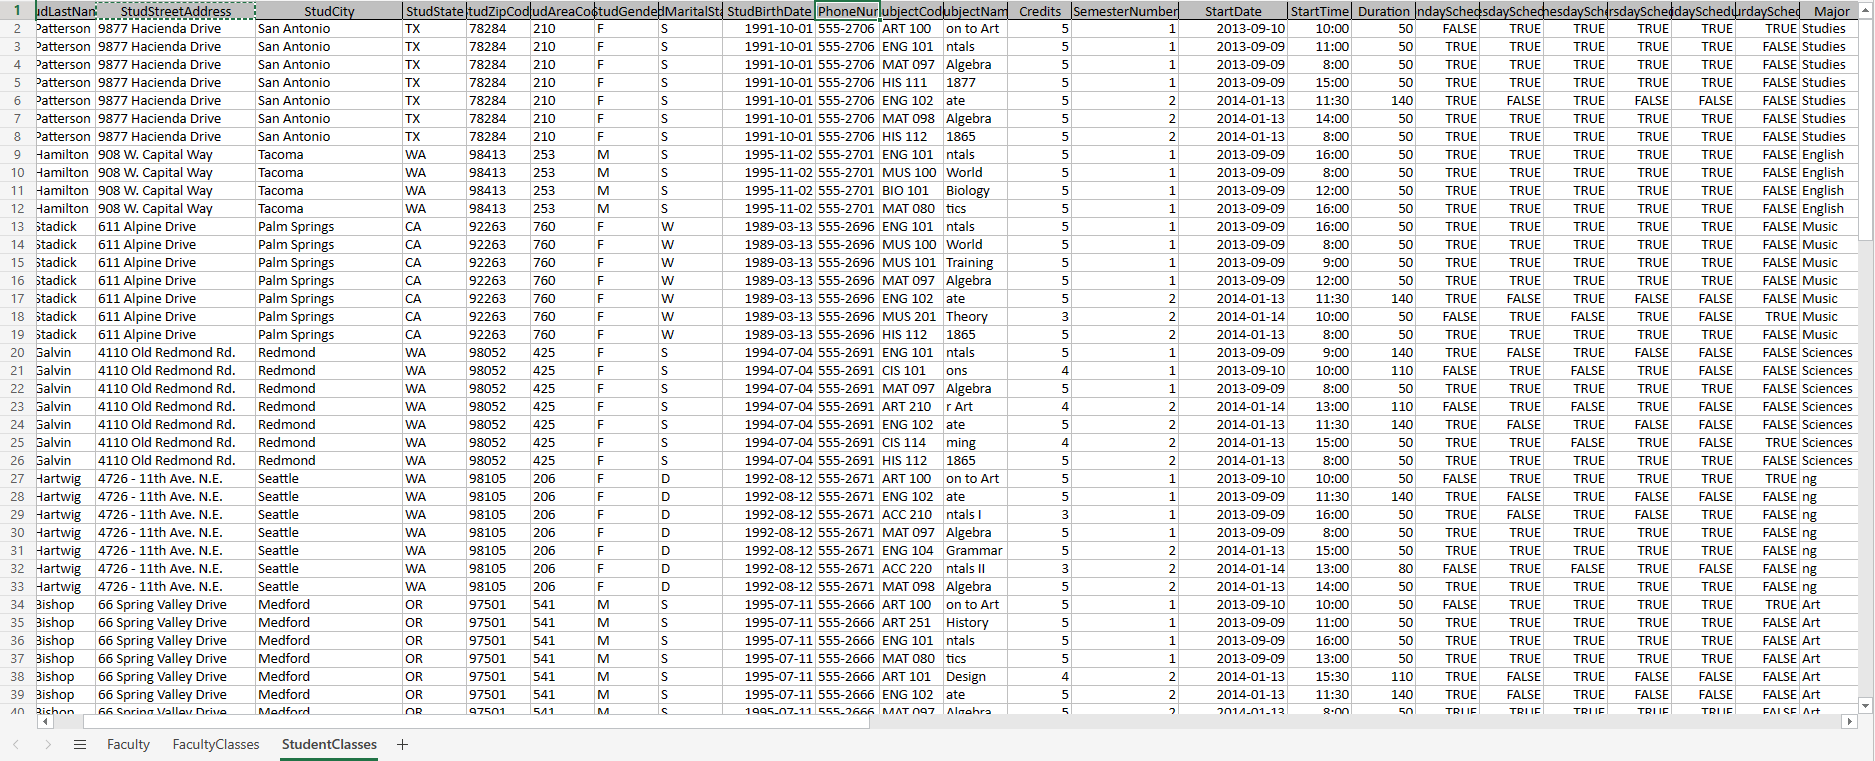
Task: Click the Biology subject name cell
Action: point(976,191)
